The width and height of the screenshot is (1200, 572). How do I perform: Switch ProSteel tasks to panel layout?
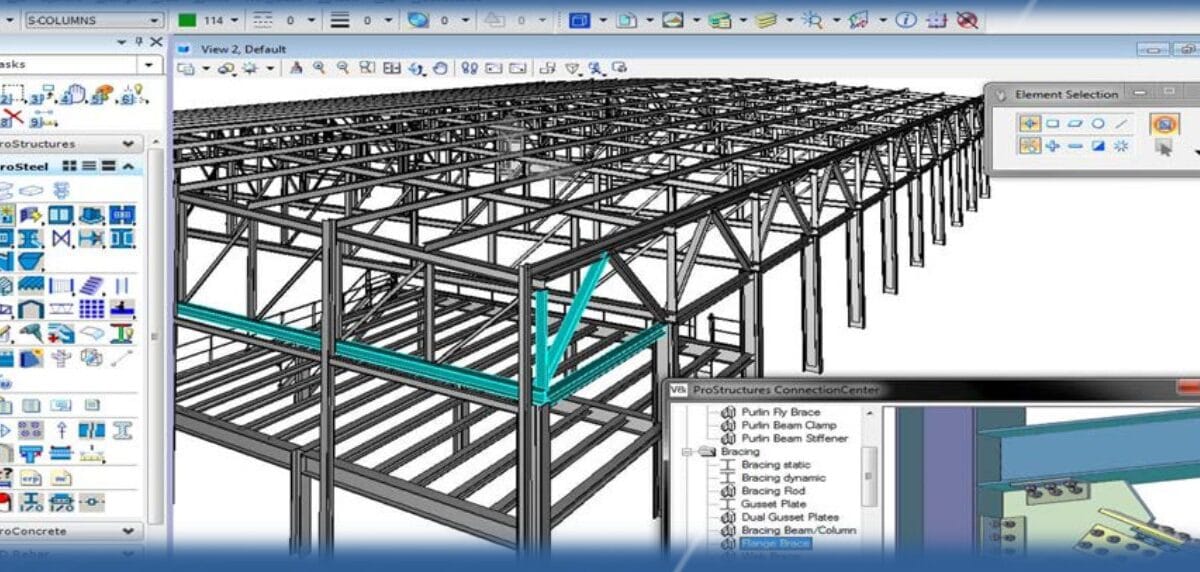(x=108, y=166)
